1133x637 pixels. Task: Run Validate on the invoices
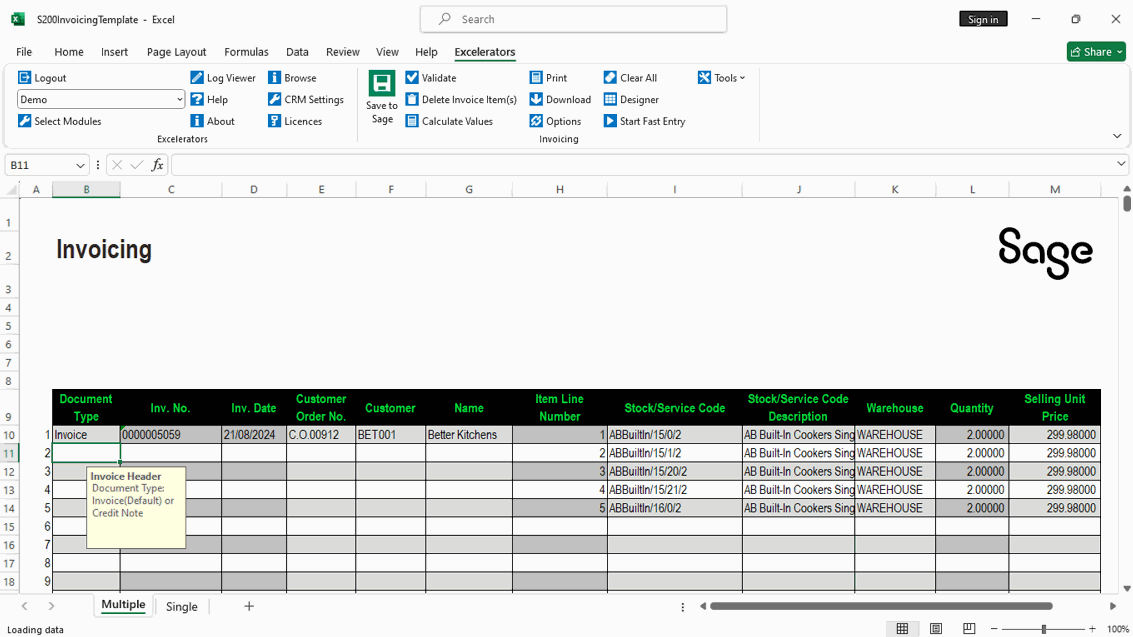click(431, 78)
